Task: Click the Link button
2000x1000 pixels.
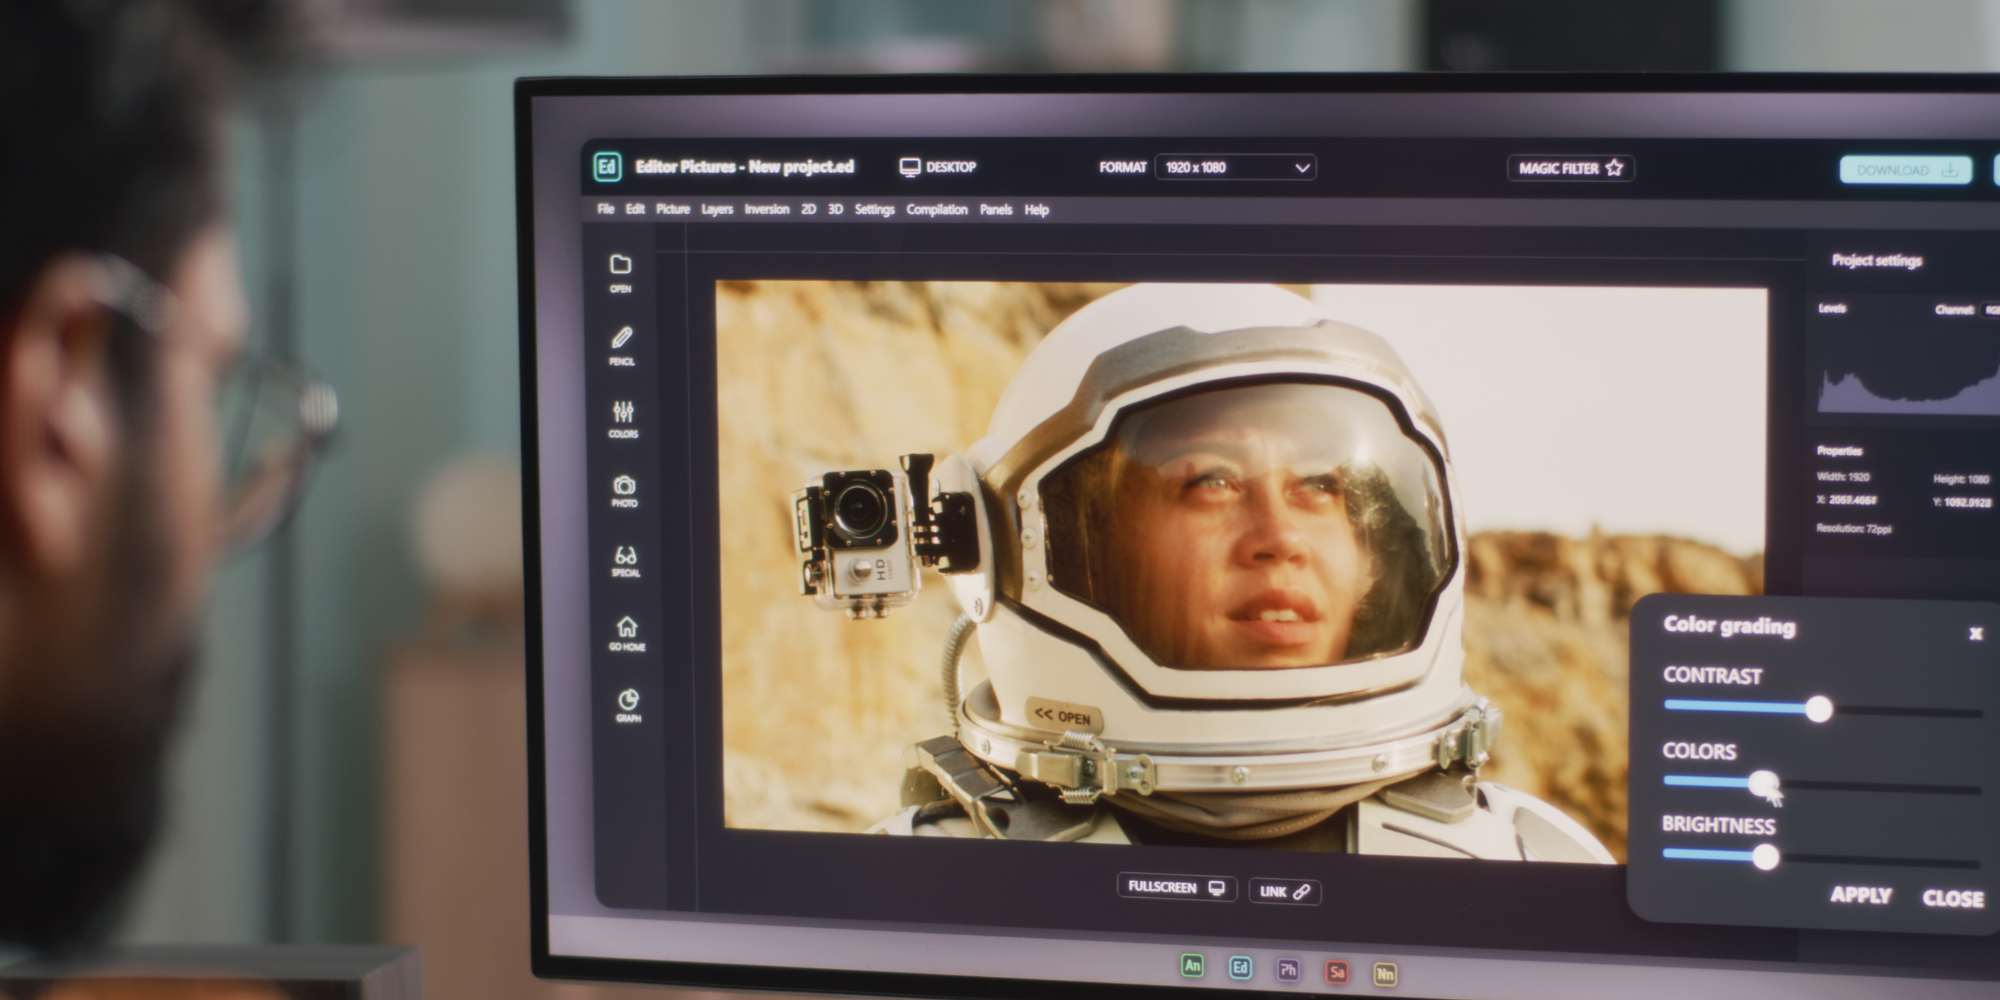Action: tap(1285, 892)
